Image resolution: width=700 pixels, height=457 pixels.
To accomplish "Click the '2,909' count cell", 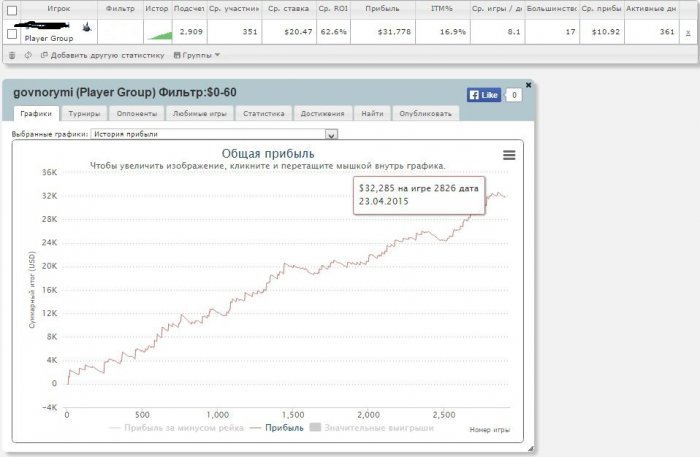I will pos(191,32).
